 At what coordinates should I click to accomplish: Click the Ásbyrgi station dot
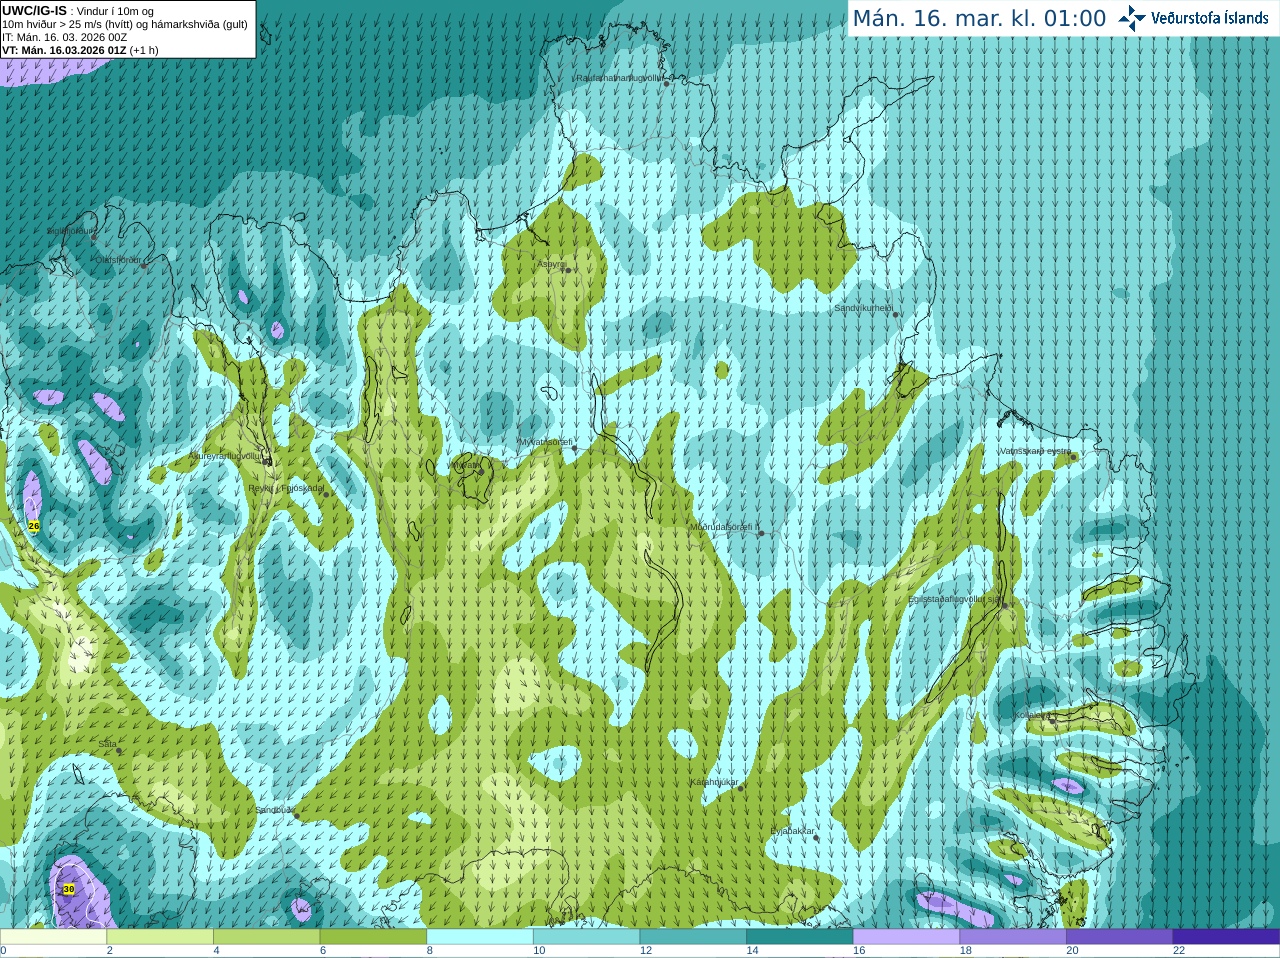[x=567, y=270]
